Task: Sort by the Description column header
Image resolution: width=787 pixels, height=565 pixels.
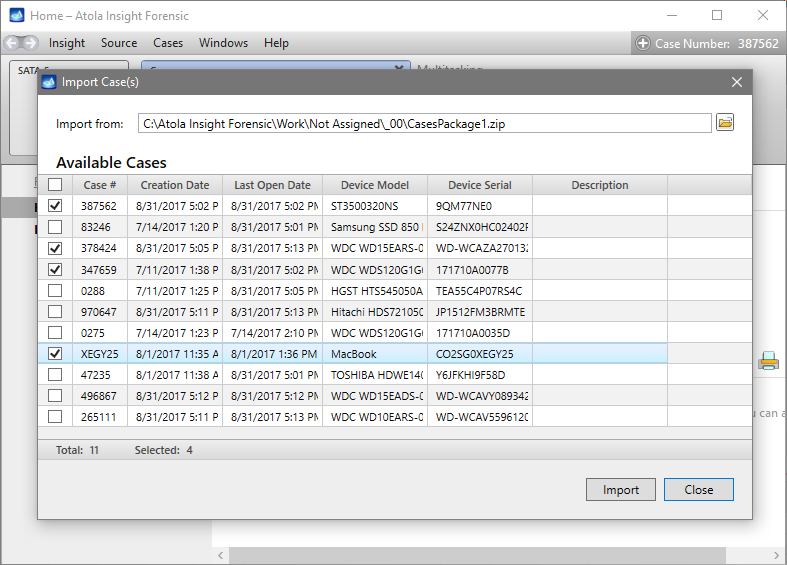Action: coord(600,185)
